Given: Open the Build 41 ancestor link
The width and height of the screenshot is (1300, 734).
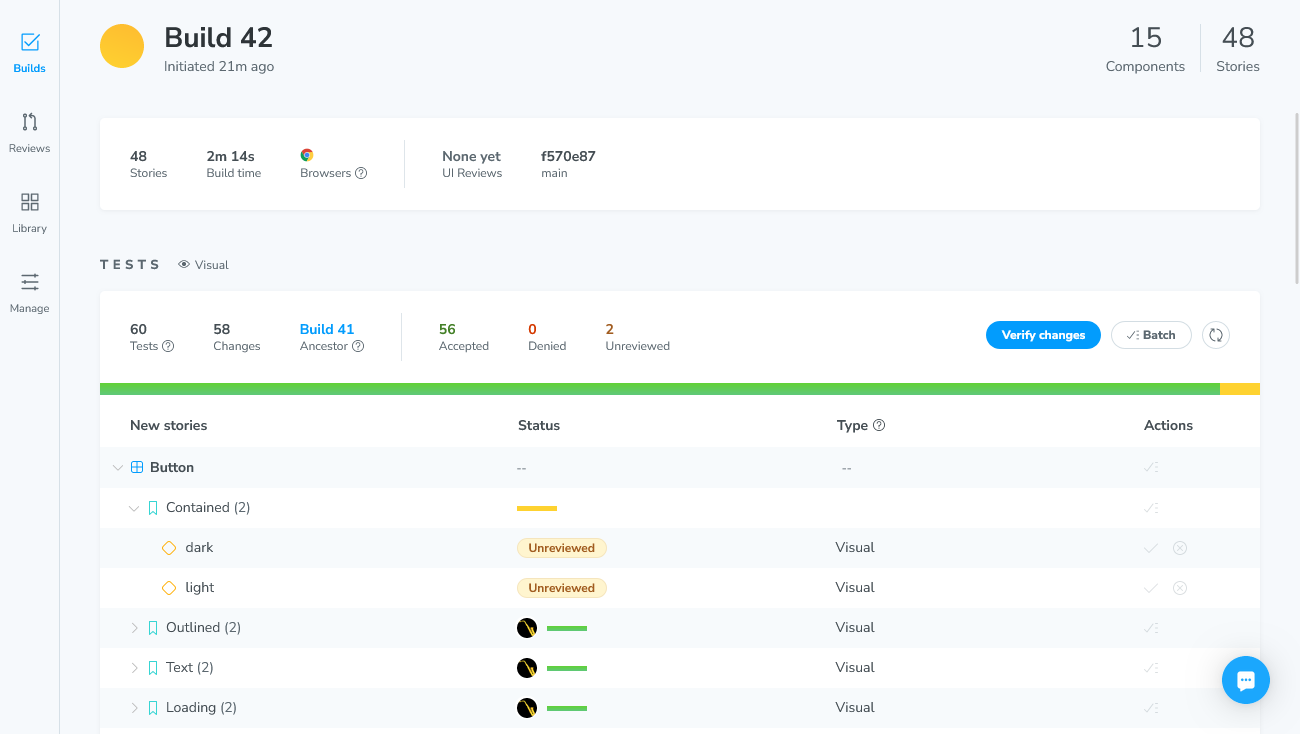Looking at the screenshot, I should tap(327, 329).
